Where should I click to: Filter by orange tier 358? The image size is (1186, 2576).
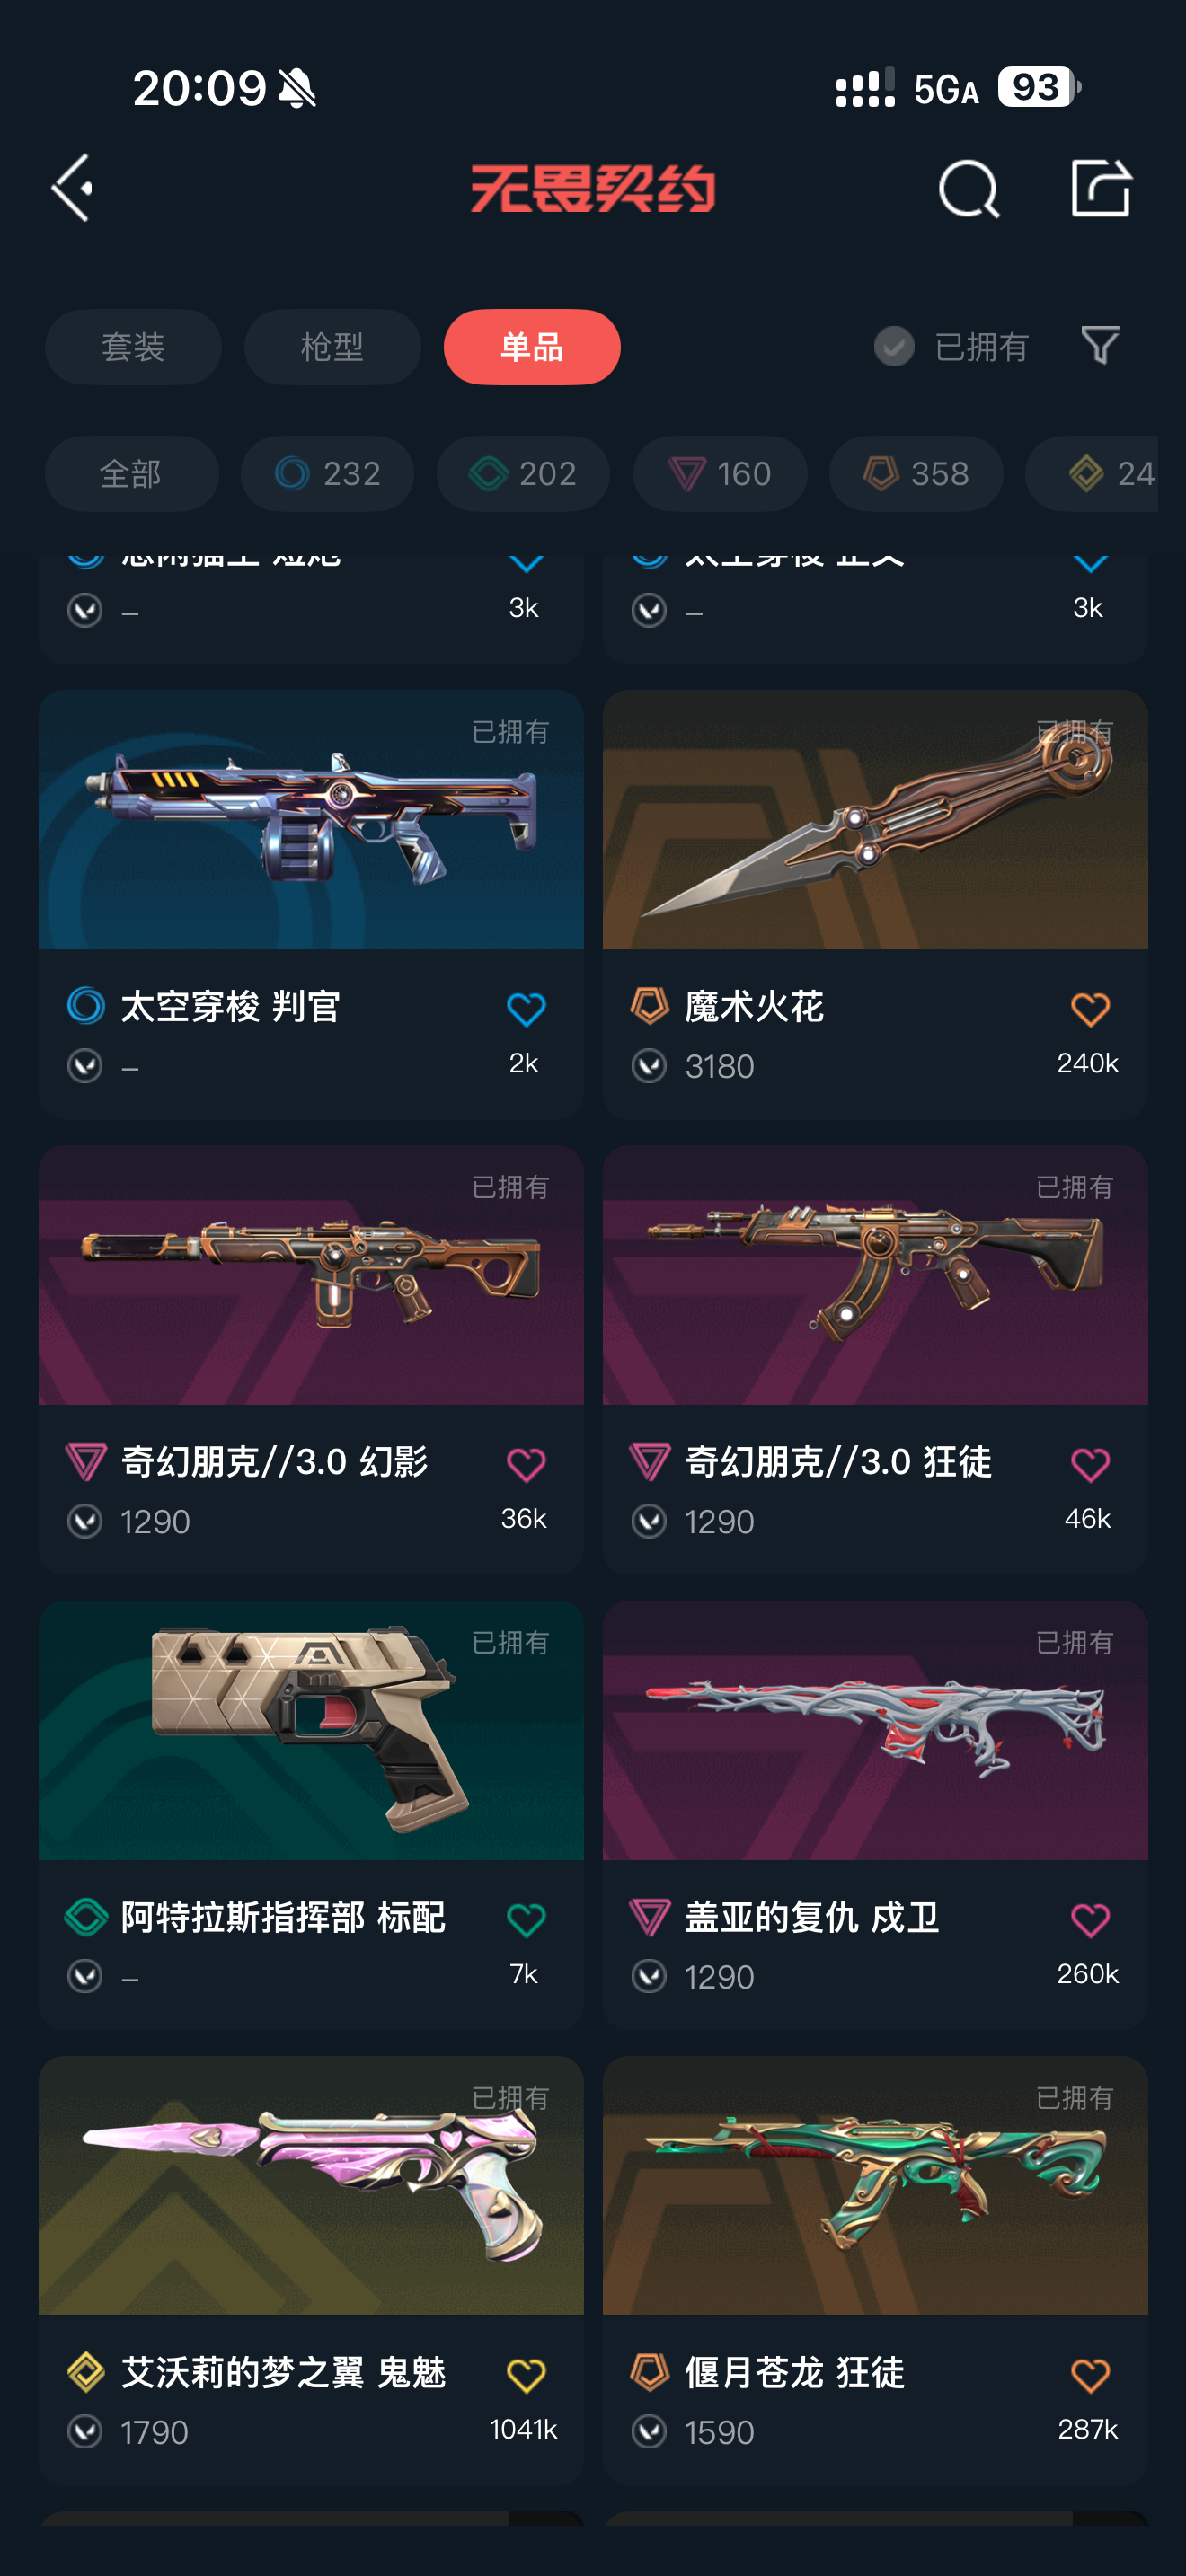916,473
